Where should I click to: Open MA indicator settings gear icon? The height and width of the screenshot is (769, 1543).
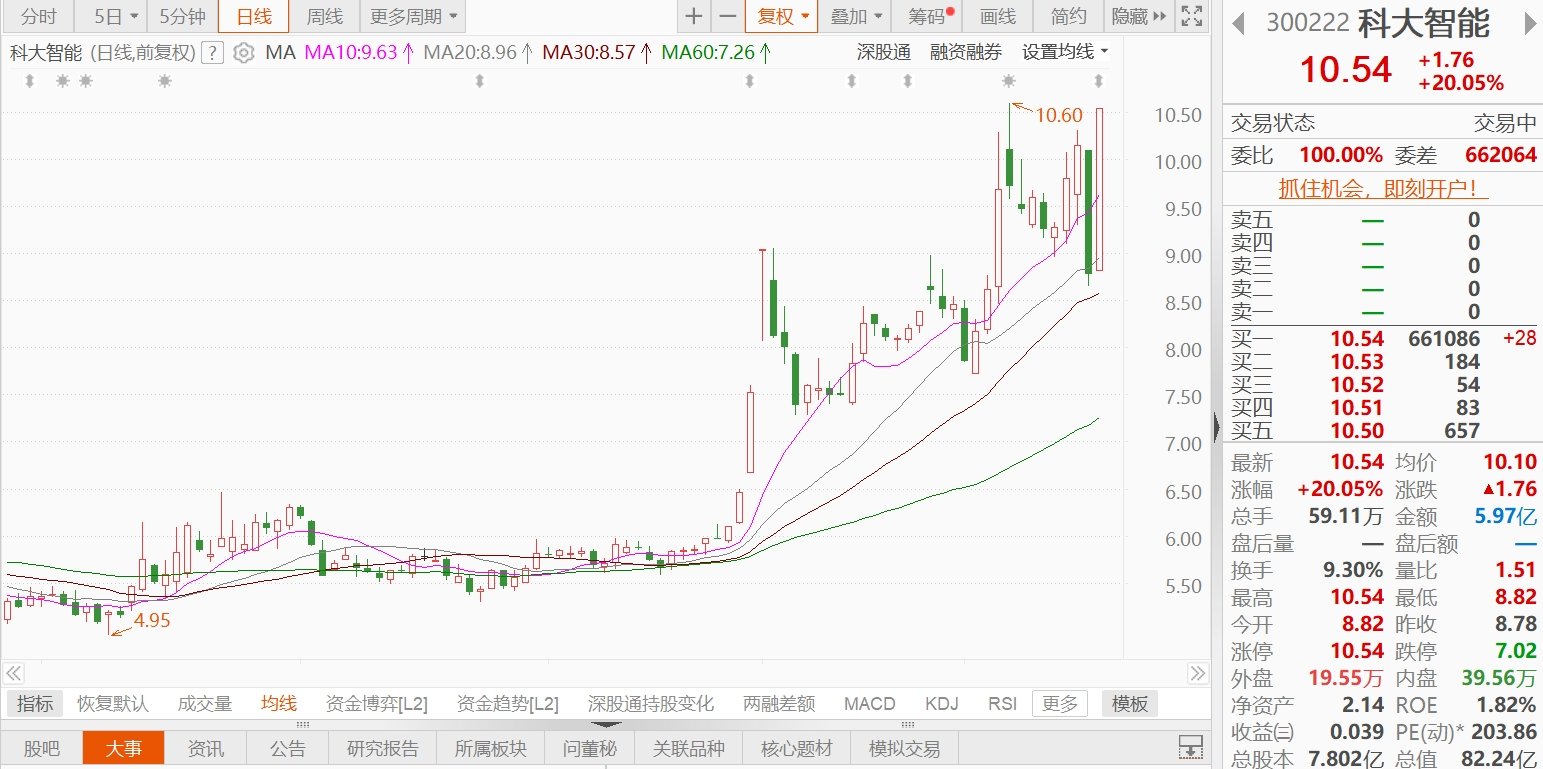pos(243,53)
